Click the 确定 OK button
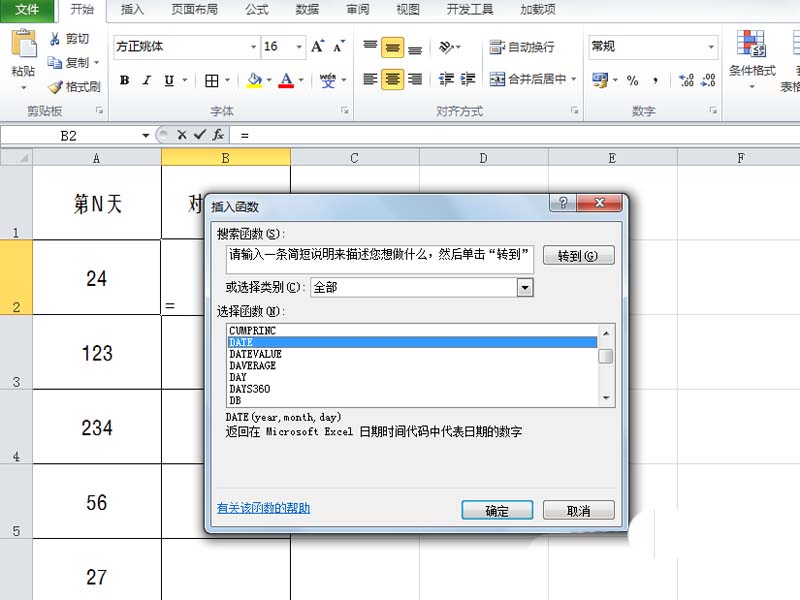Image resolution: width=800 pixels, height=600 pixels. (x=497, y=510)
